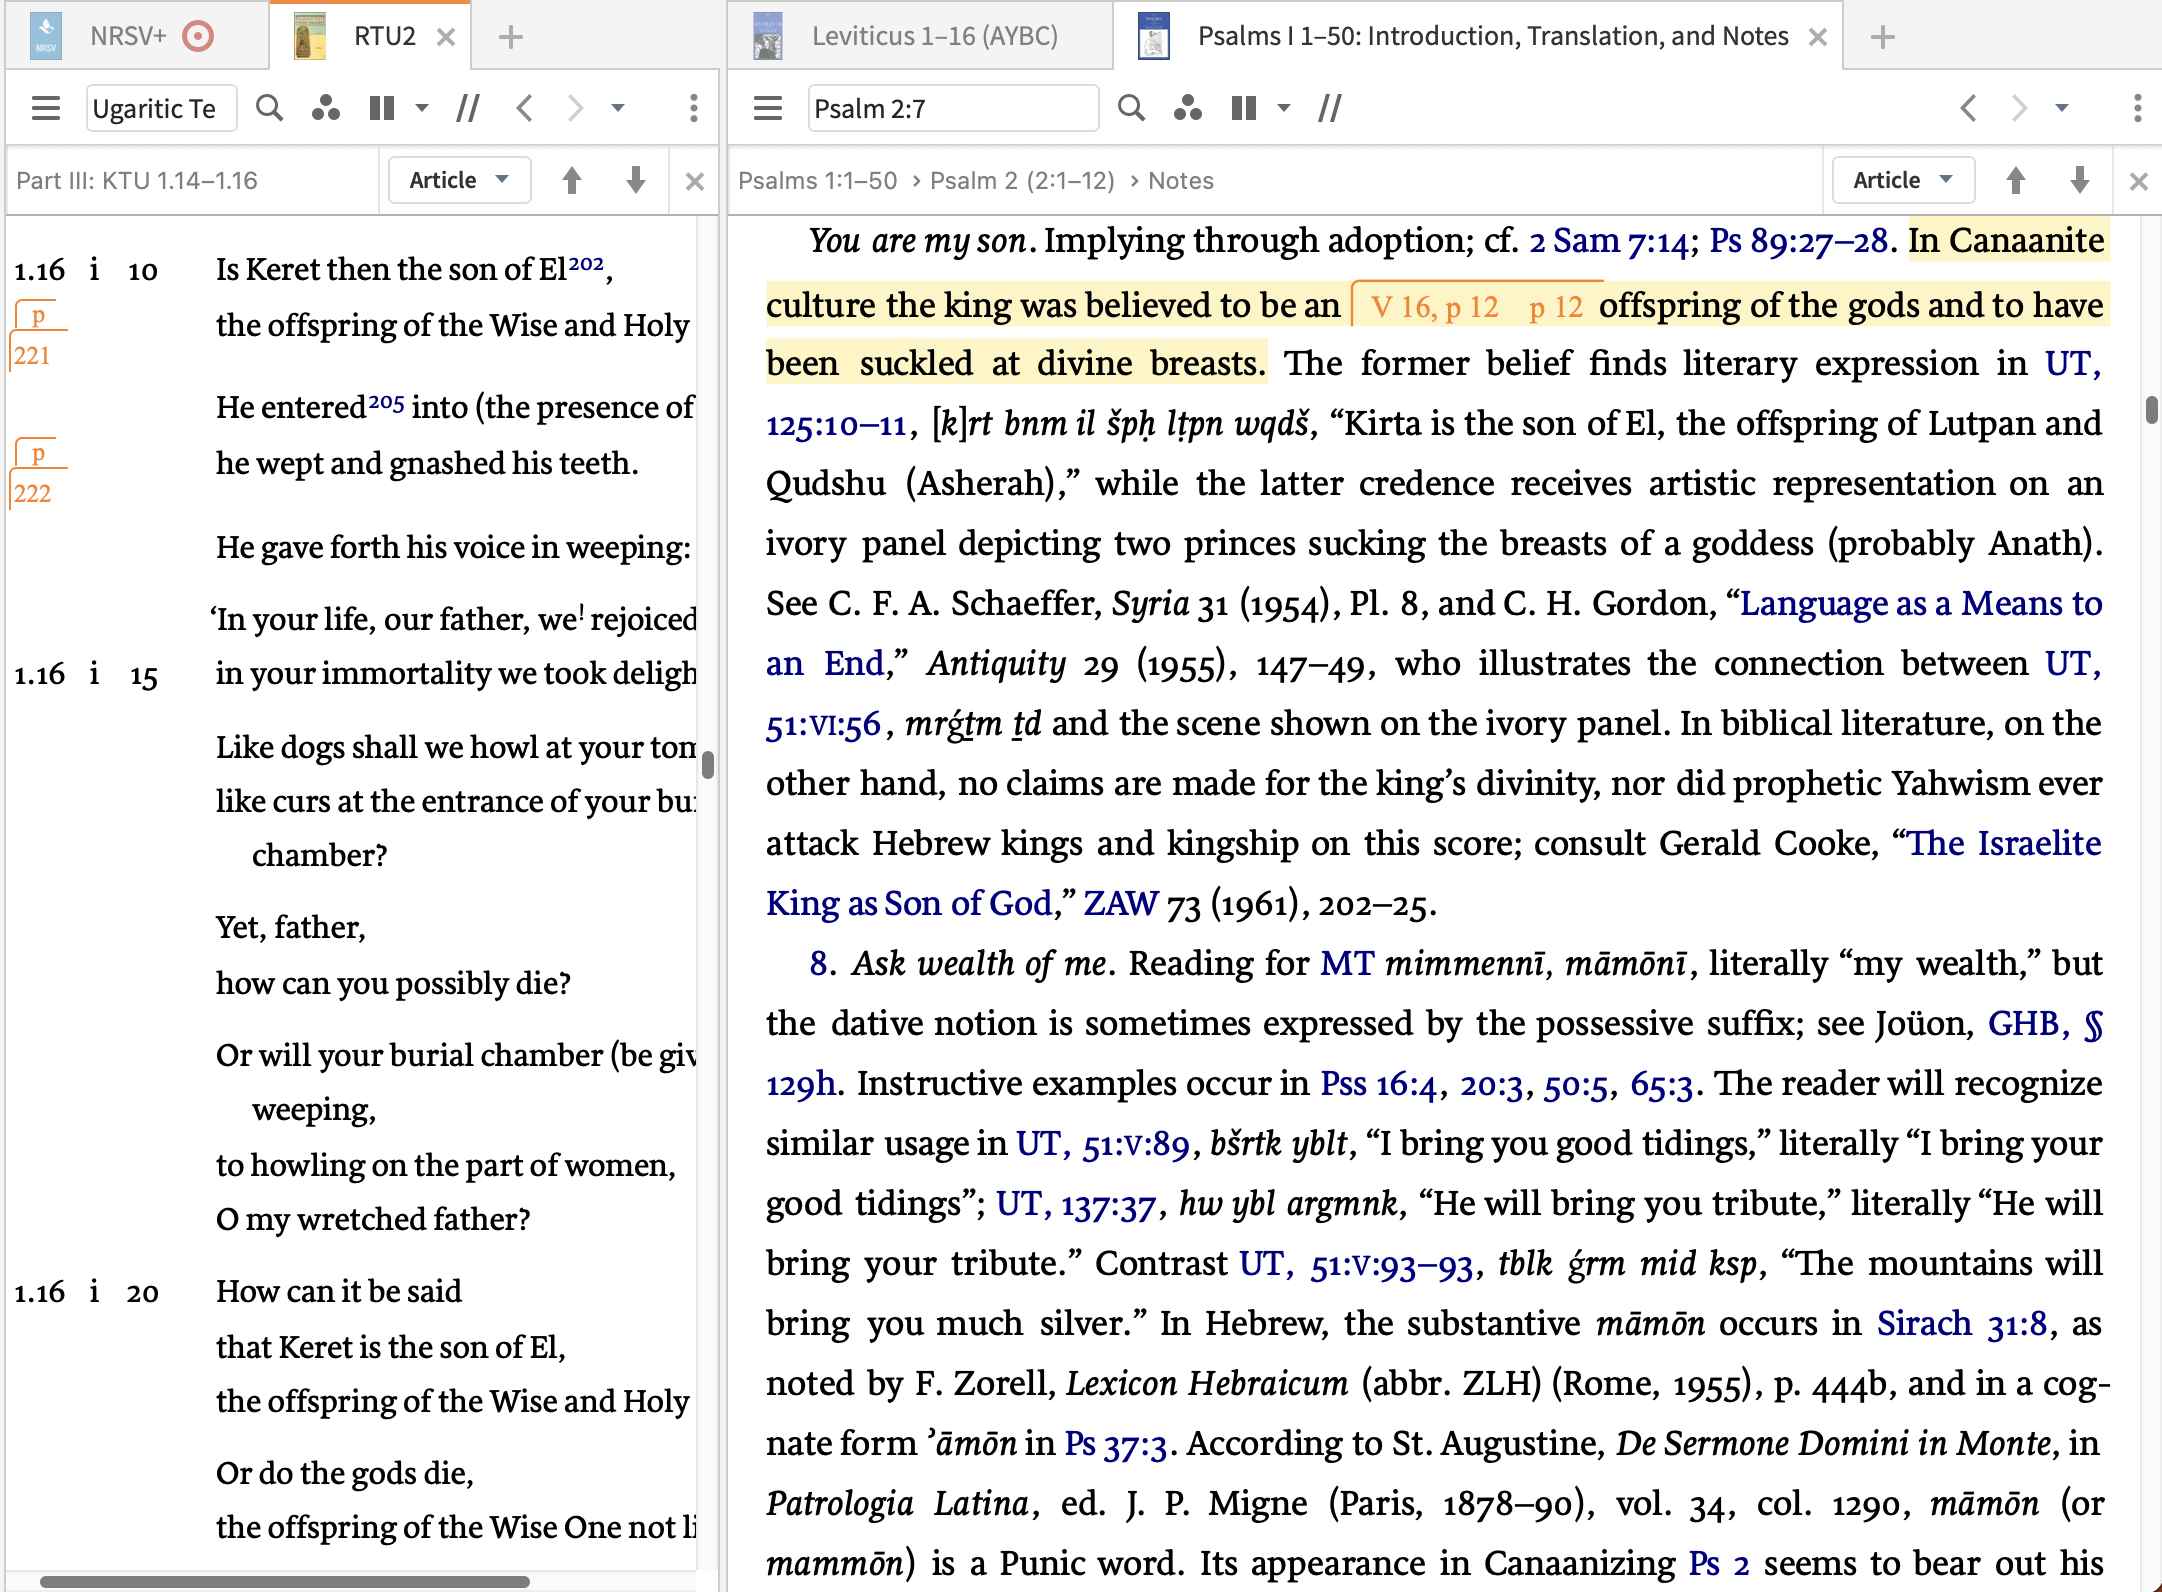The image size is (2162, 1592).
Task: Switch to the NRSV+ tab
Action: click(128, 37)
